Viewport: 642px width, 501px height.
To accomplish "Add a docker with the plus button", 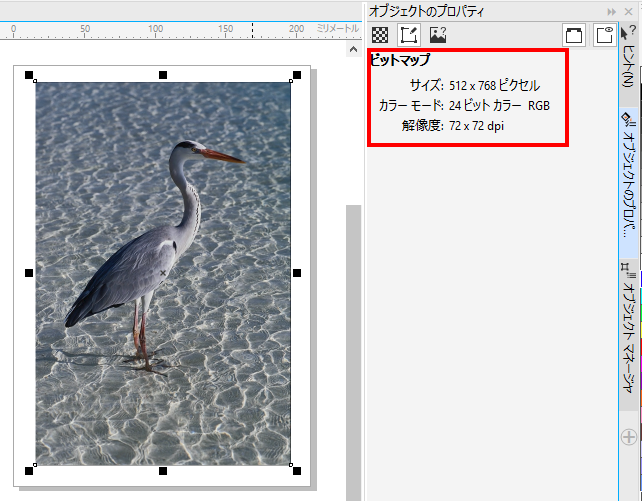I will (629, 436).
